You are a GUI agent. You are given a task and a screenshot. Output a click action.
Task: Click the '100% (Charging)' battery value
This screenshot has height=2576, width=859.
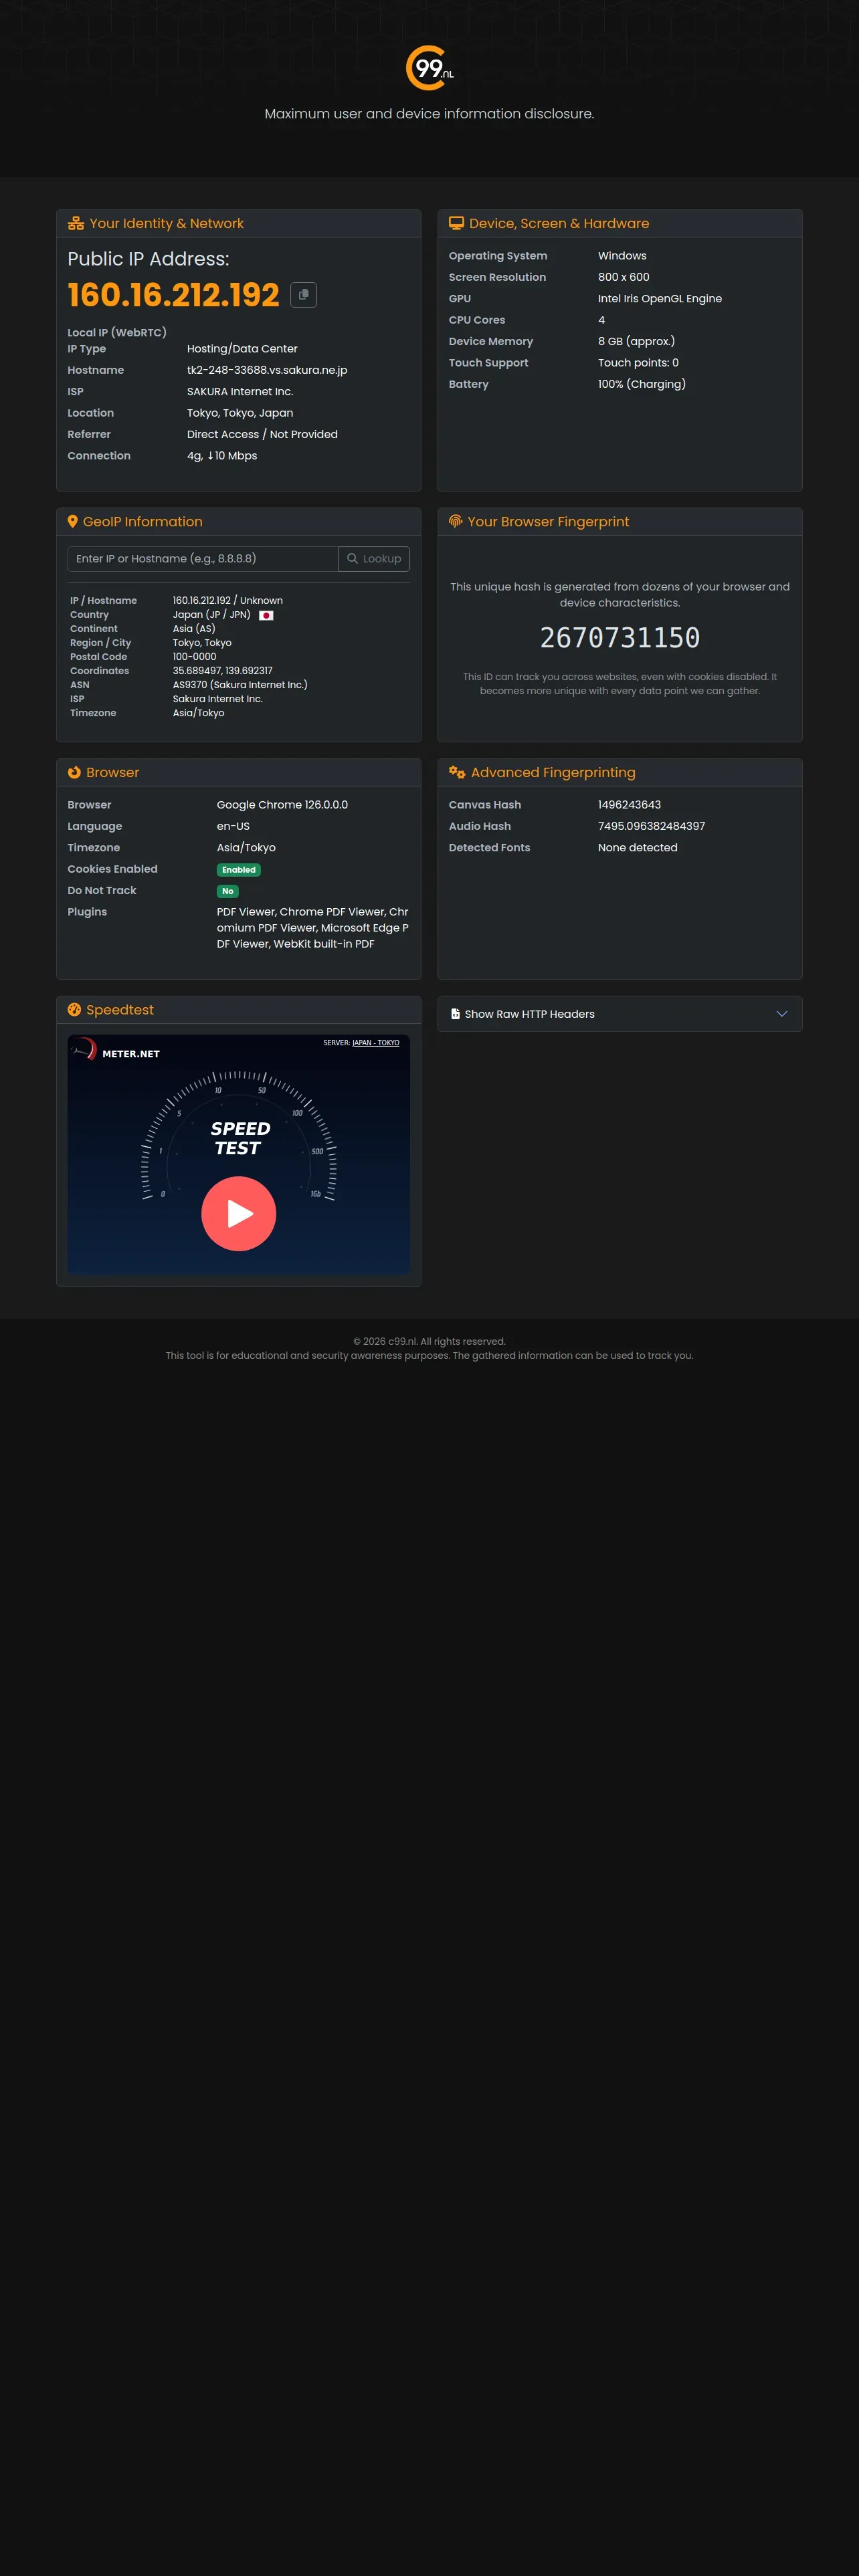[642, 384]
